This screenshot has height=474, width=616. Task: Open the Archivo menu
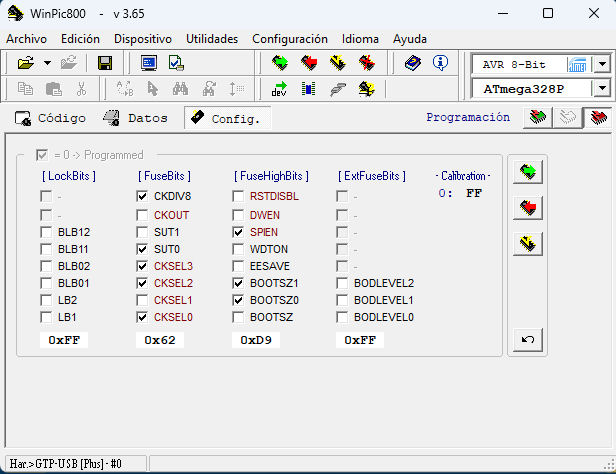pyautogui.click(x=26, y=39)
